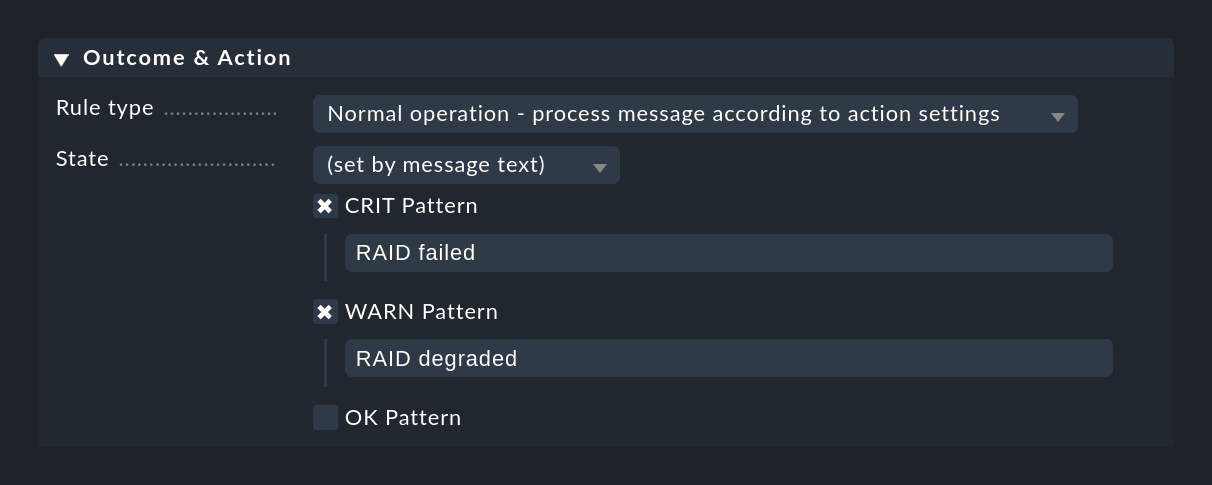Collapse the Outcome & Action section triangle

[x=61, y=60]
